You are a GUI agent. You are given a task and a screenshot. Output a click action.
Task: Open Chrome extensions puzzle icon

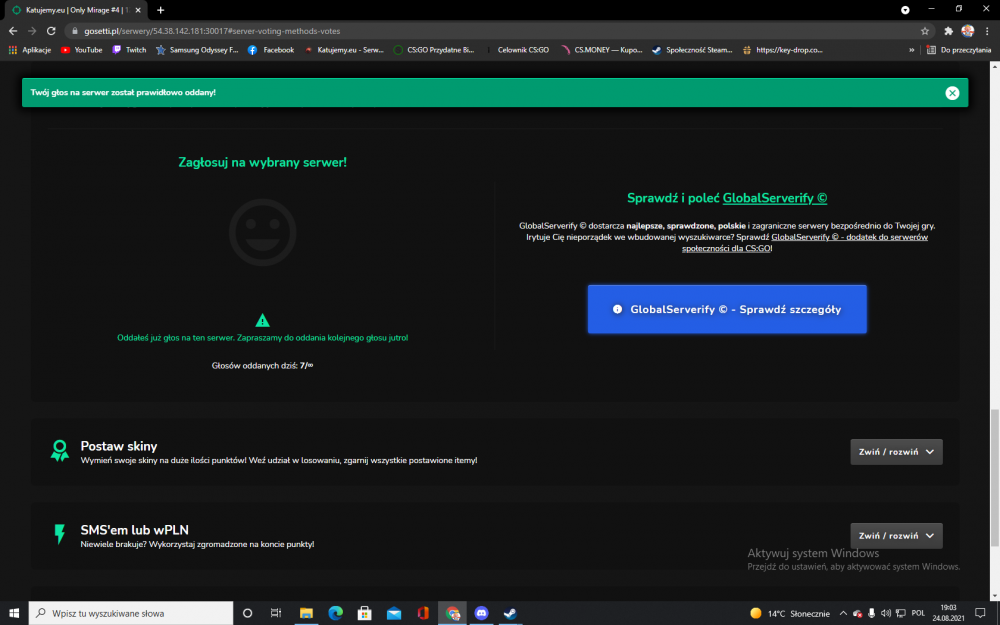(948, 31)
